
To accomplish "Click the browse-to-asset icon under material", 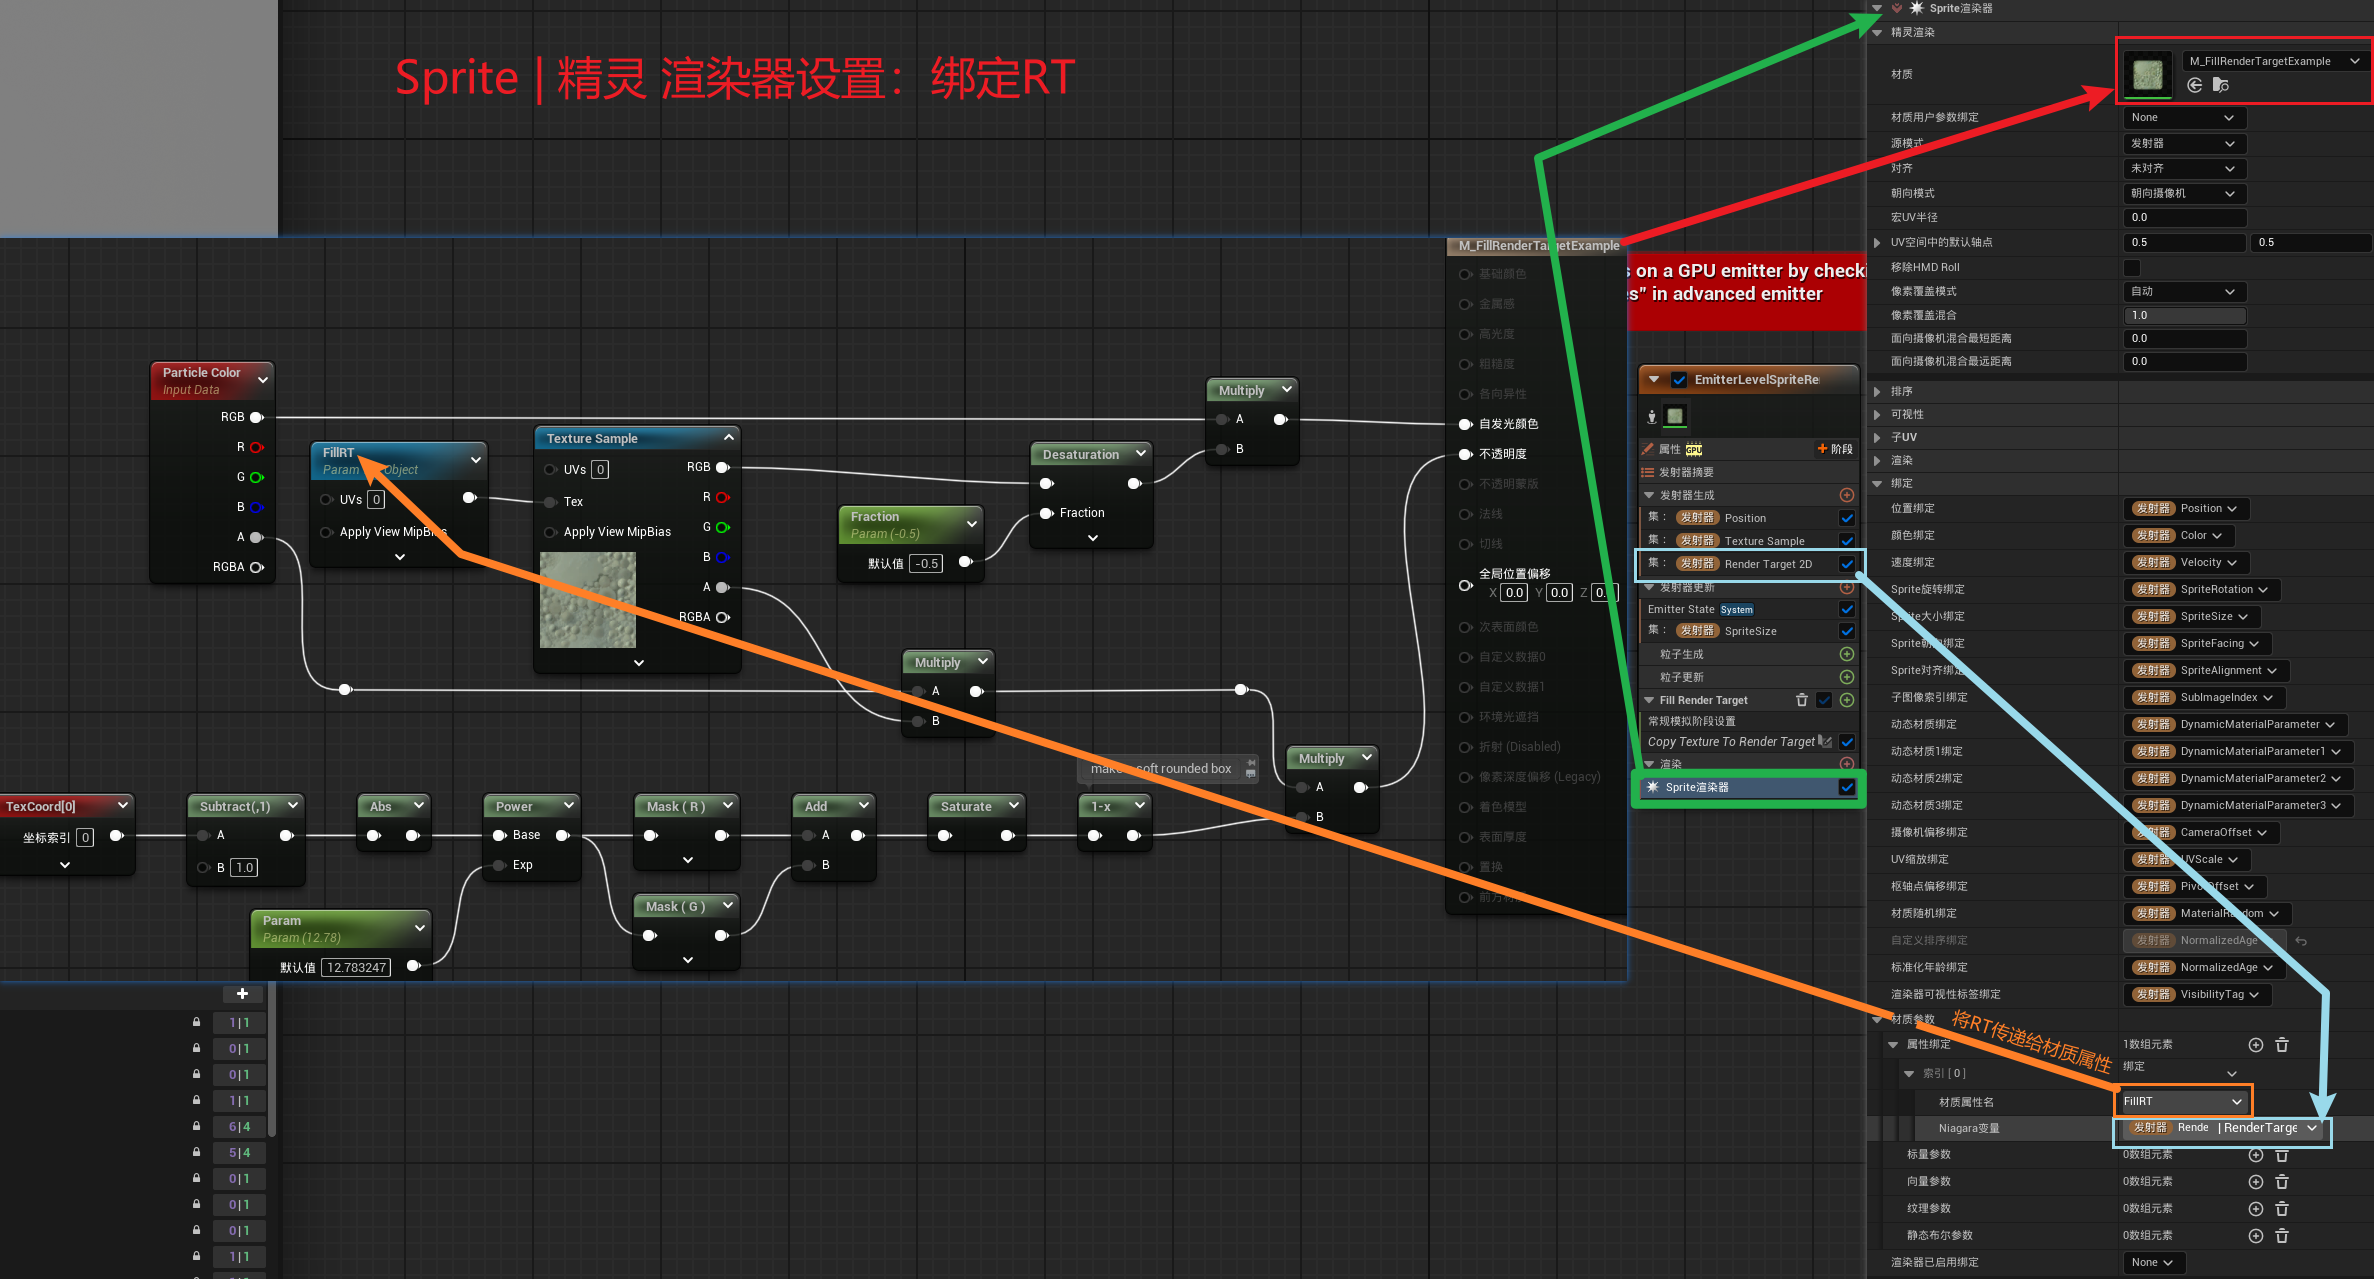I will tap(2221, 85).
